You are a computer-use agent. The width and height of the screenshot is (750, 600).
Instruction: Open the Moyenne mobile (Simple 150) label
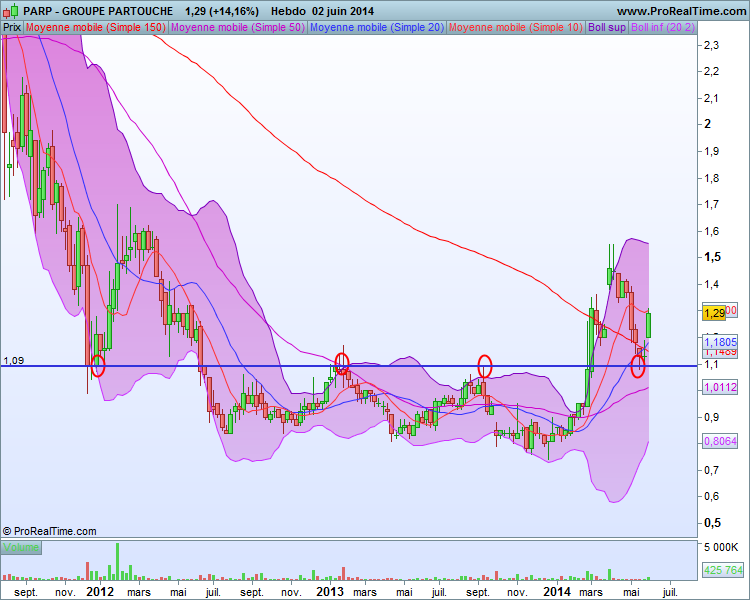click(x=96, y=28)
